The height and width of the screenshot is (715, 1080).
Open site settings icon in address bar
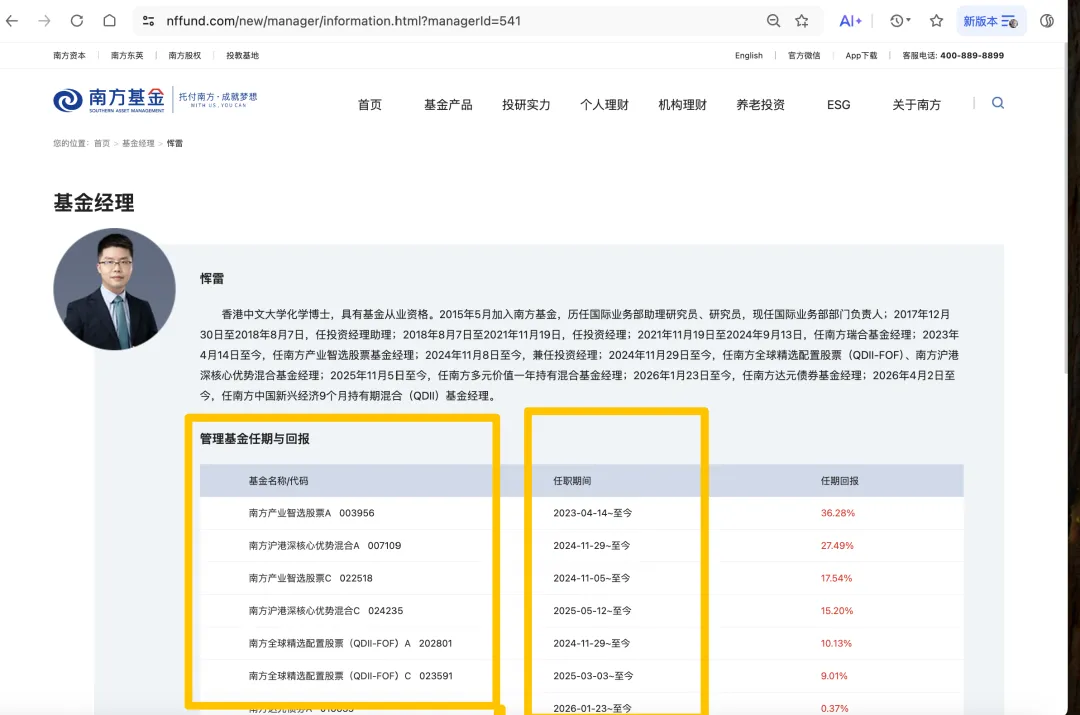148,21
